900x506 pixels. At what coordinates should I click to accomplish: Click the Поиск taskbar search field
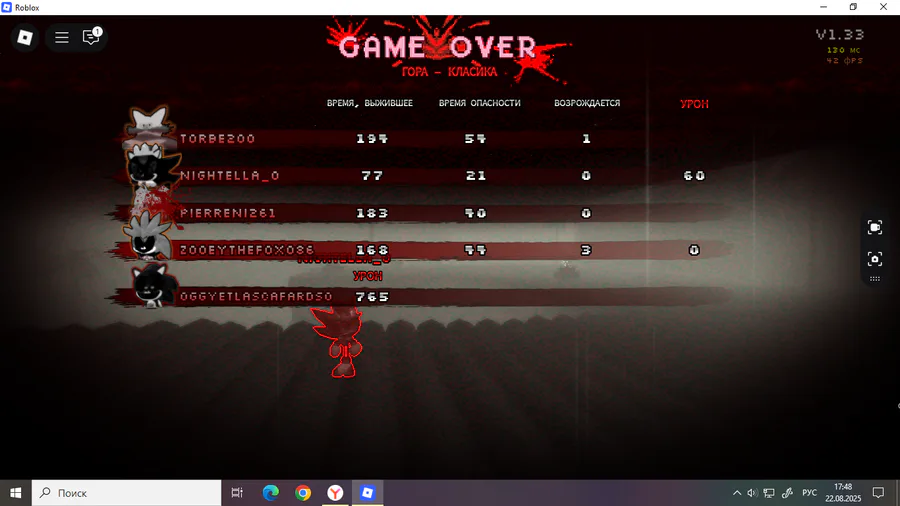click(126, 493)
